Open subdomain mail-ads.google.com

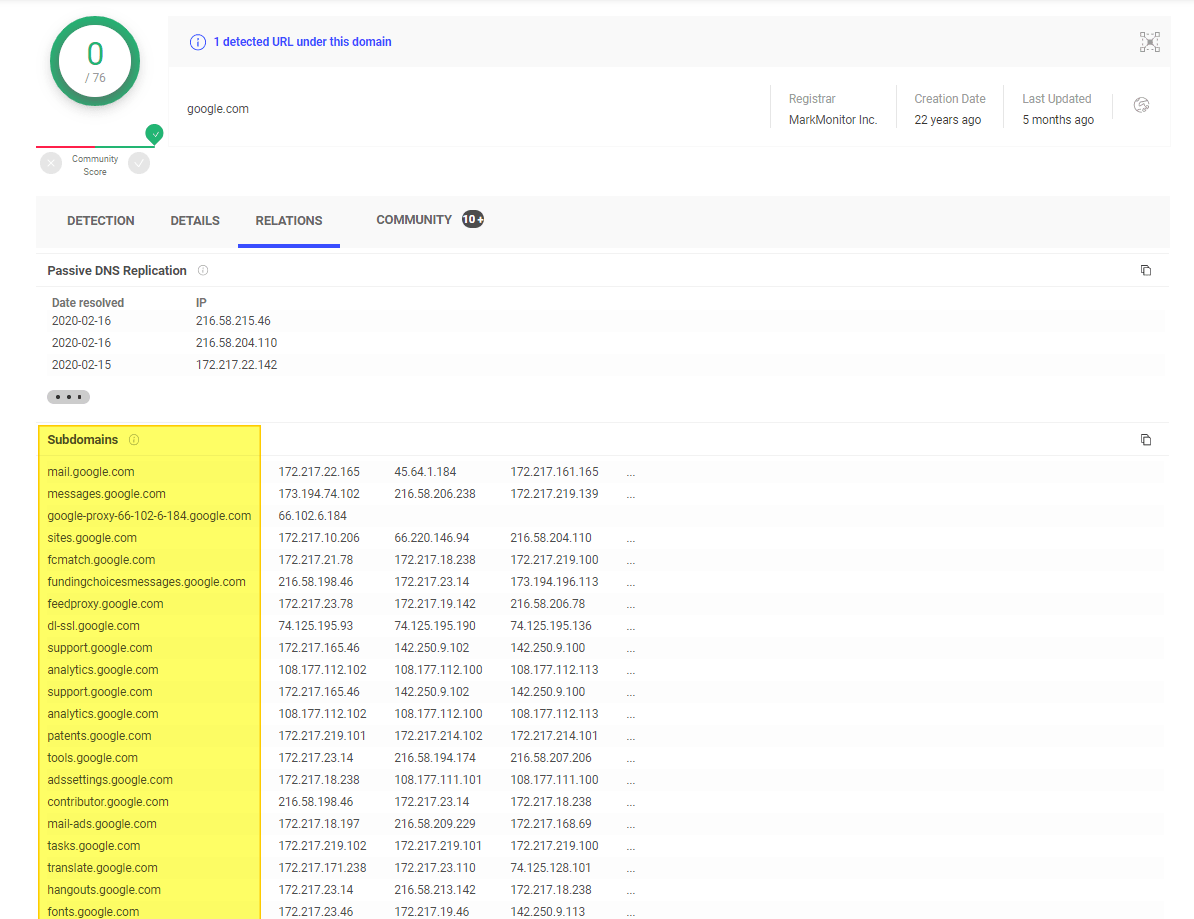[x=102, y=824]
